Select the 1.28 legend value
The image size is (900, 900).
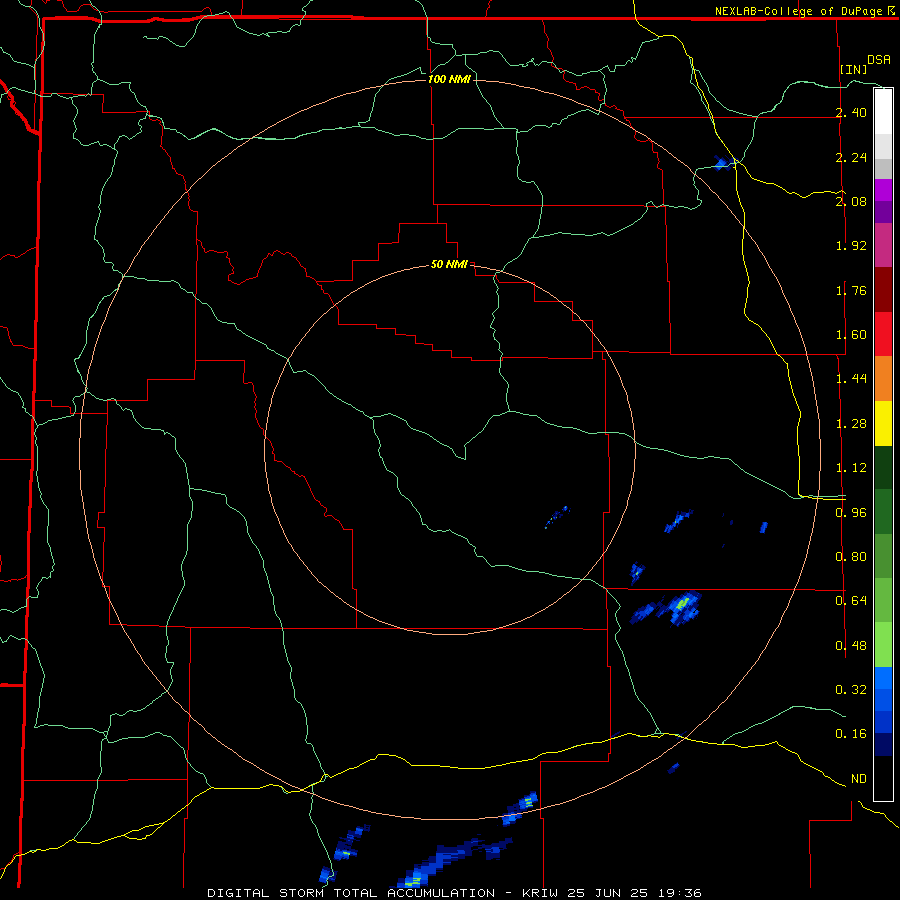pos(851,424)
